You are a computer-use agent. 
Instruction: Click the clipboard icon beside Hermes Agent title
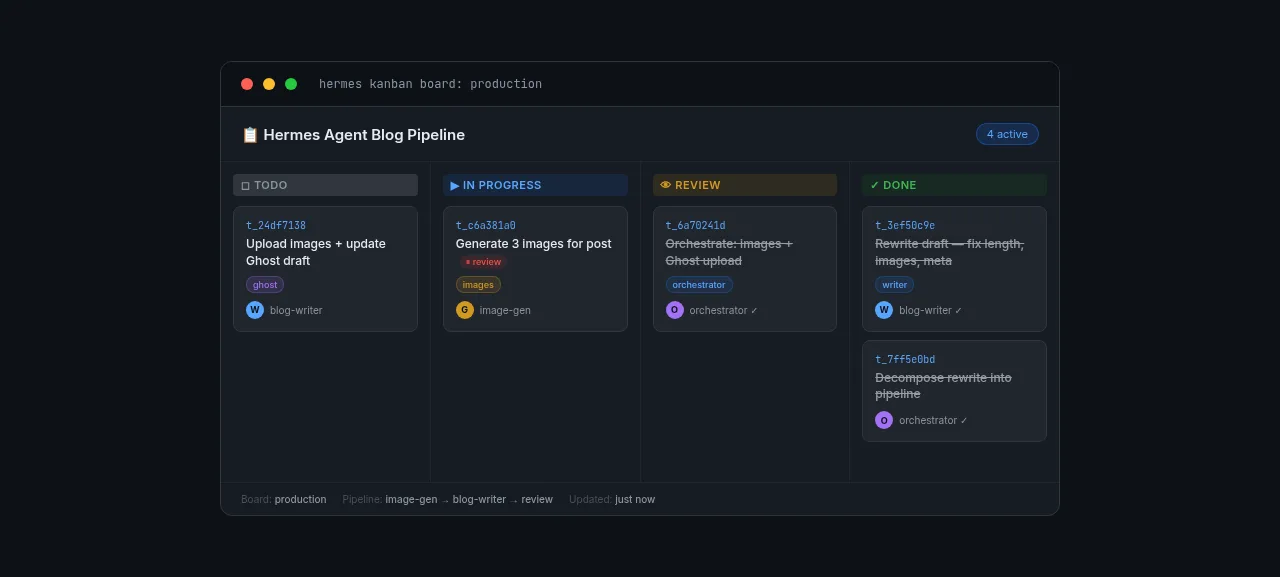click(250, 135)
